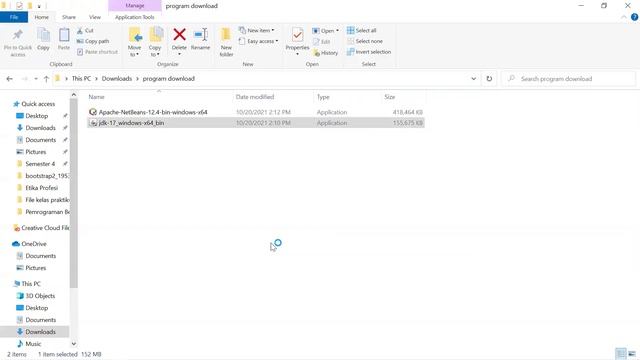This screenshot has height=360, width=640.
Task: Open the File menu tab
Action: tap(14, 17)
